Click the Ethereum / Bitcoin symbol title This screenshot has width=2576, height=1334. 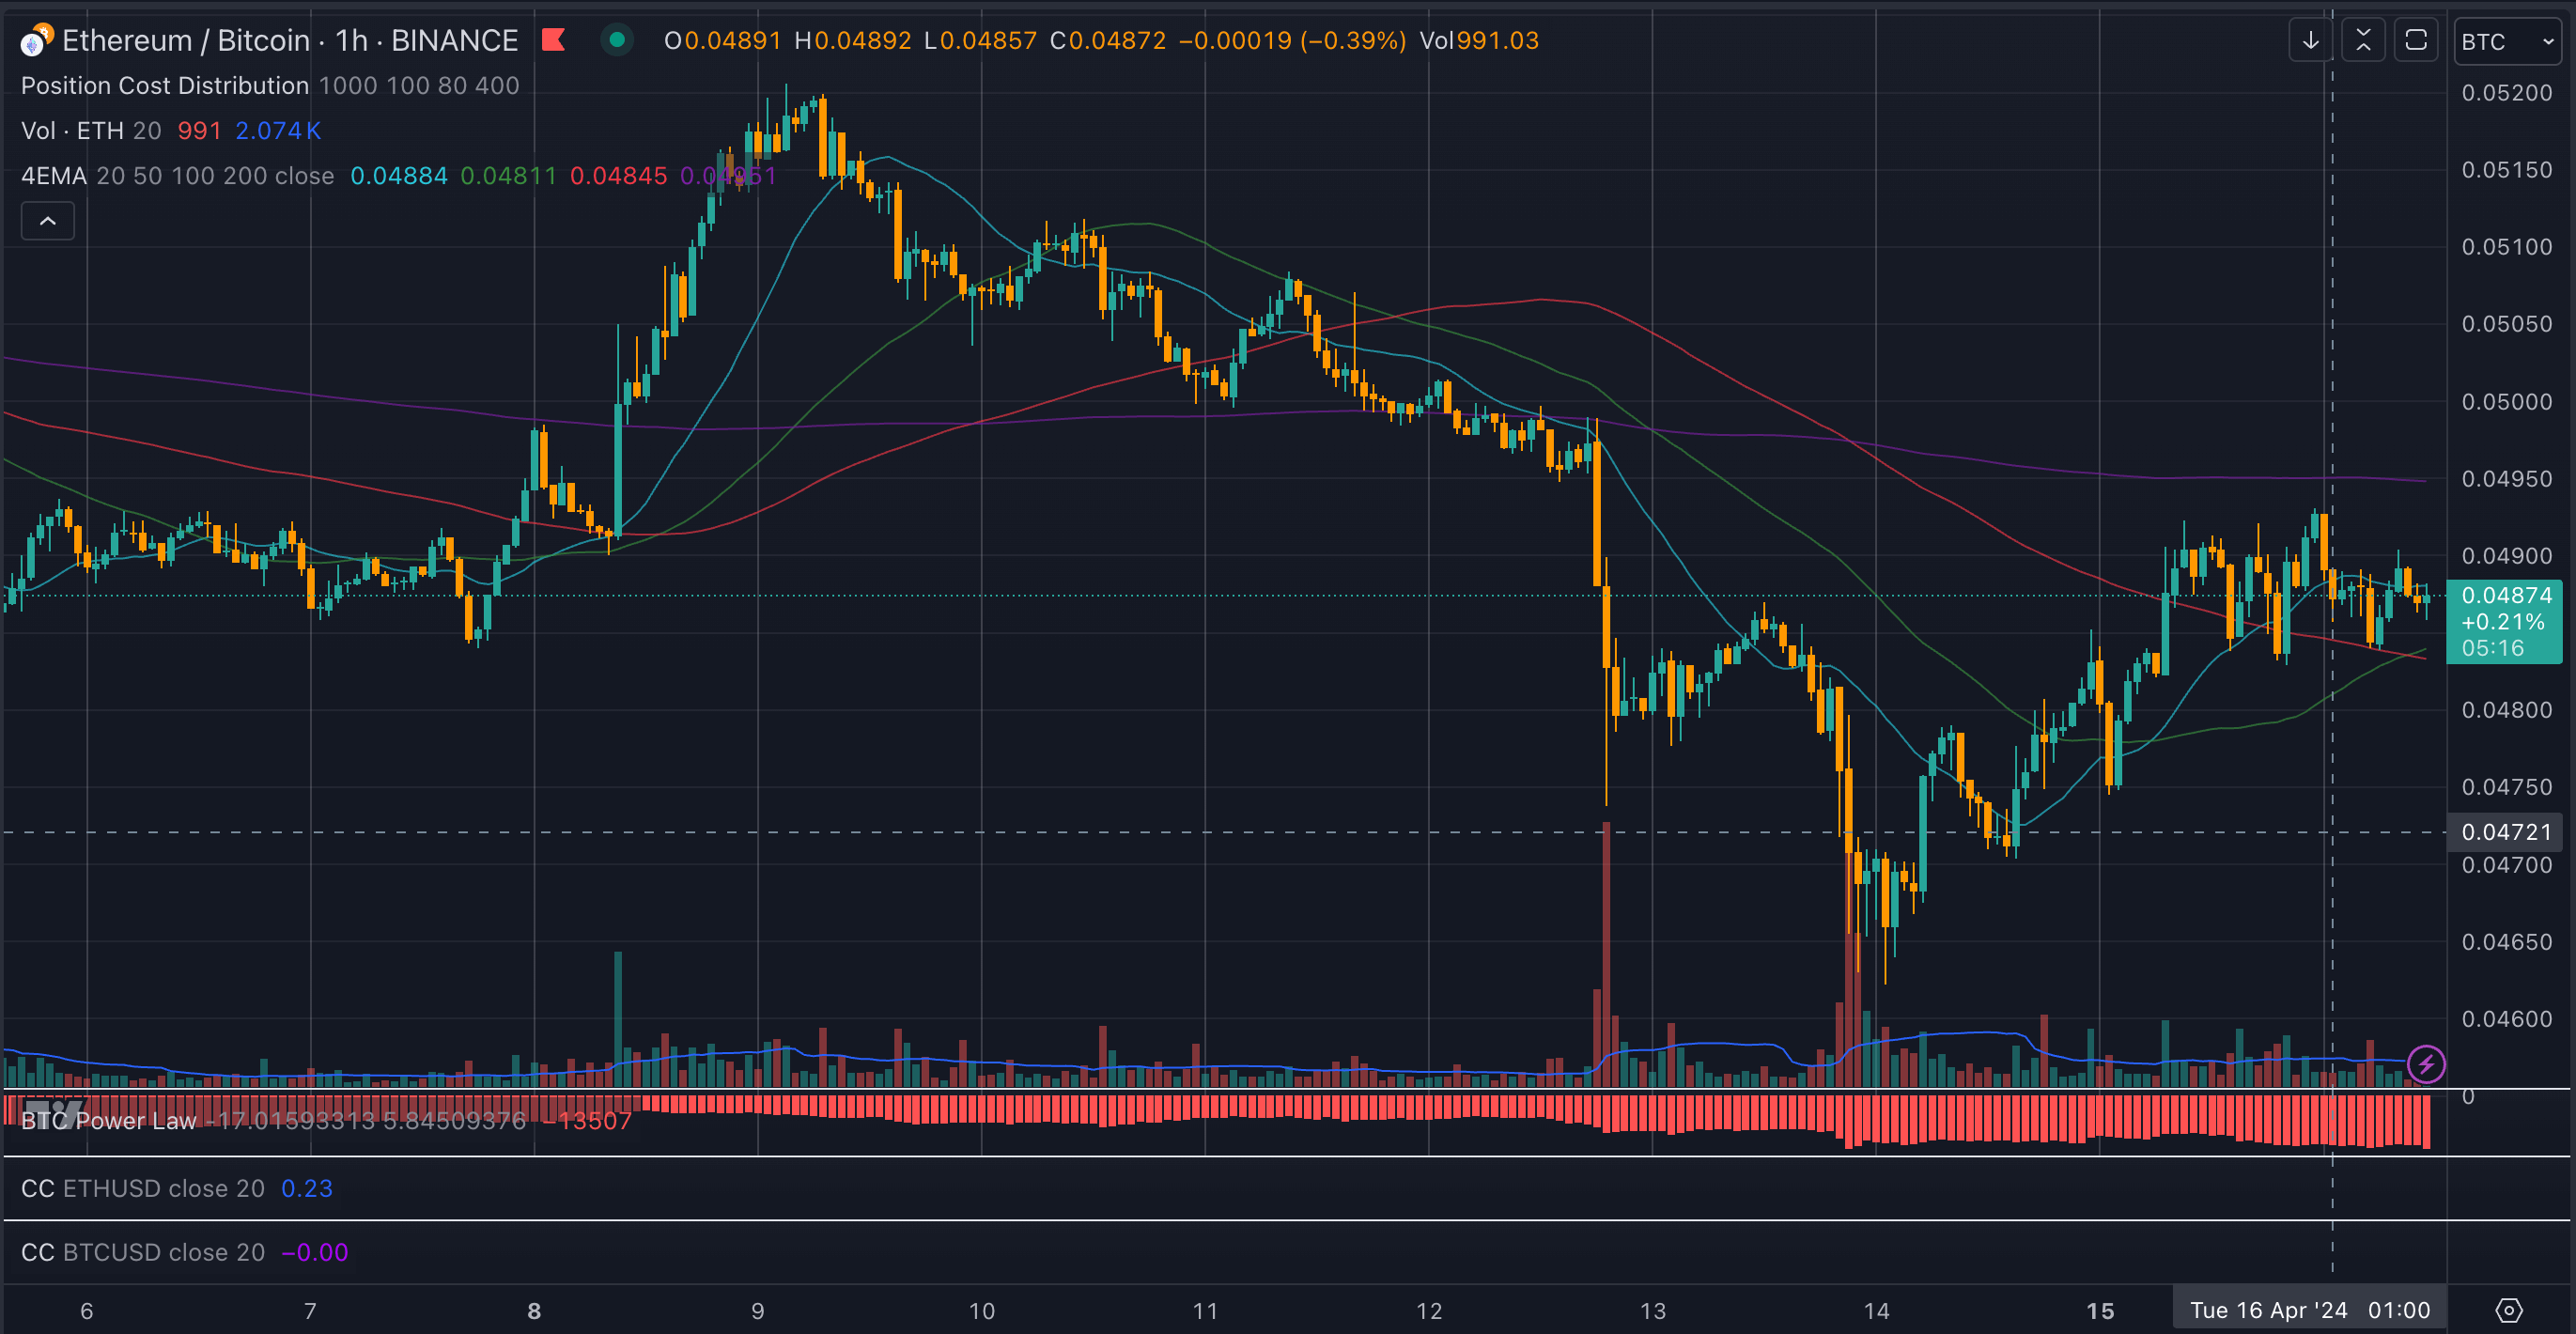186,41
